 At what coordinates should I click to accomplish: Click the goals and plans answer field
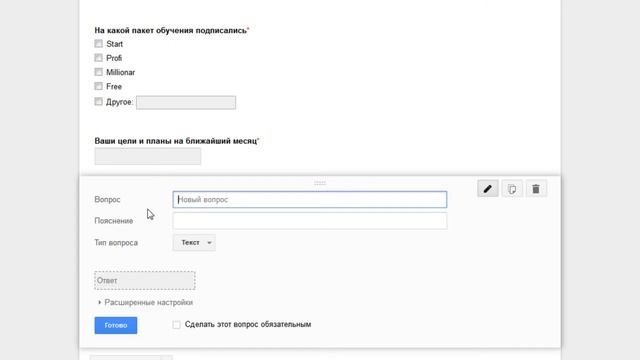(x=148, y=156)
